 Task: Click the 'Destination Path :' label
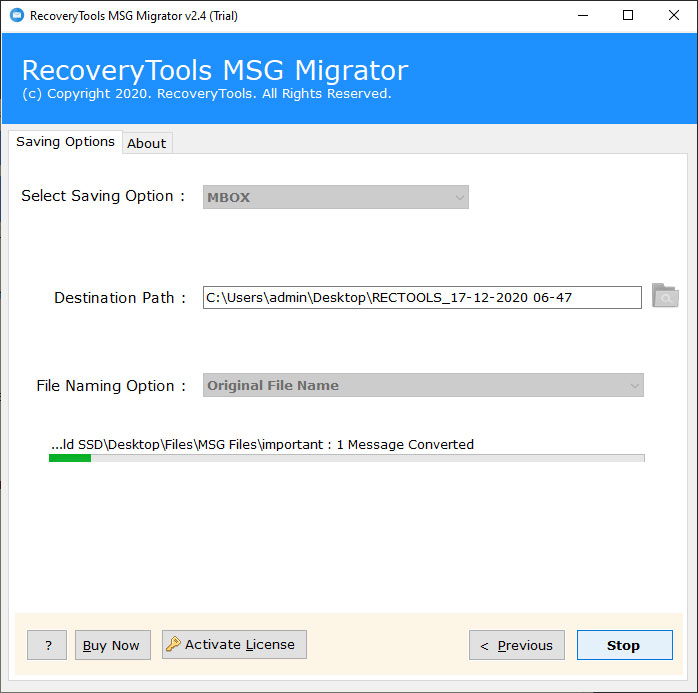click(120, 298)
